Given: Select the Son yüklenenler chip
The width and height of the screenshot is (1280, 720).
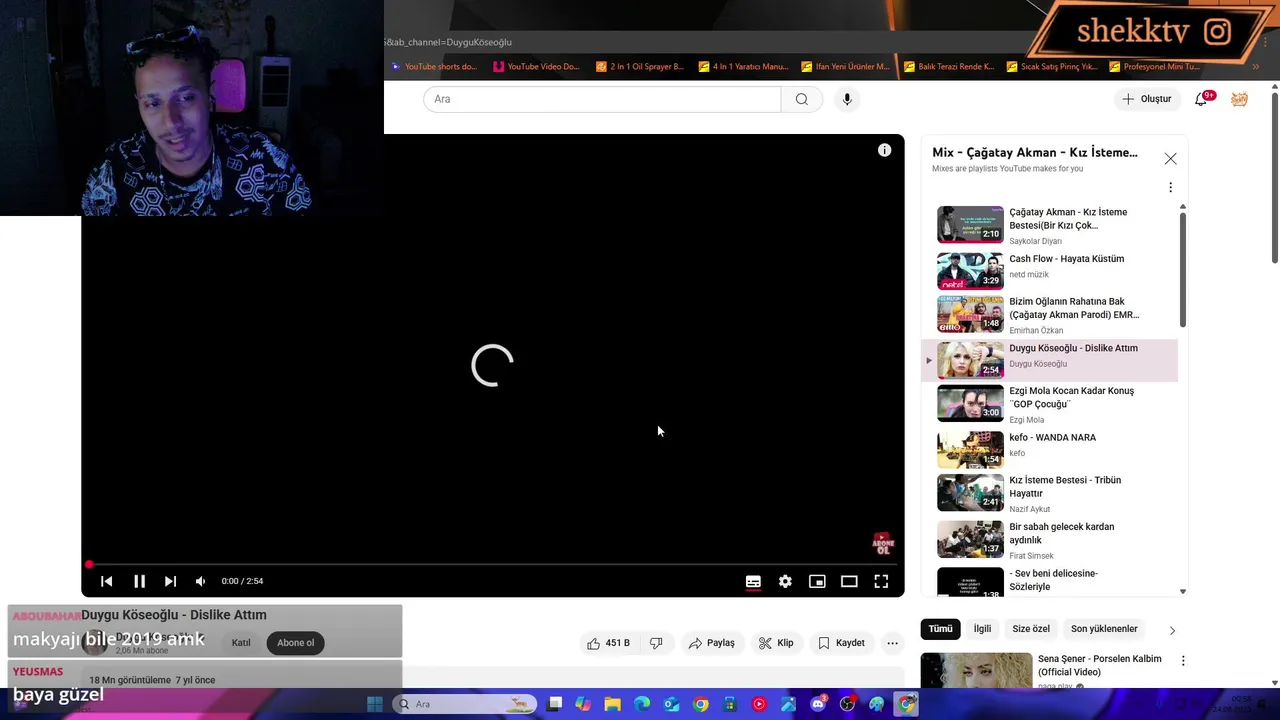Looking at the screenshot, I should pyautogui.click(x=1104, y=629).
